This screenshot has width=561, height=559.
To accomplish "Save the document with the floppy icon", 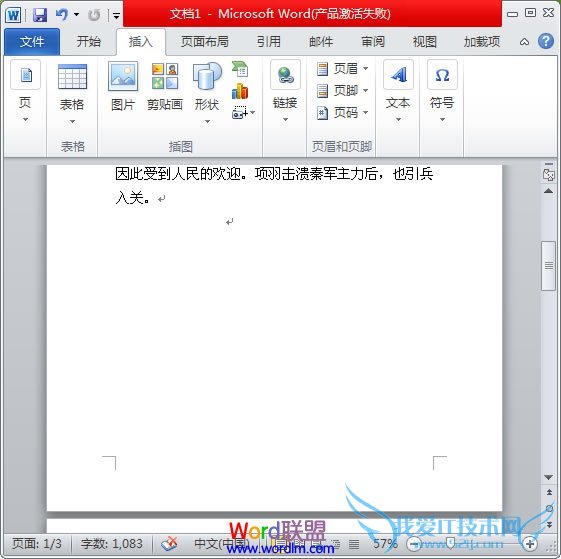I will (x=40, y=15).
